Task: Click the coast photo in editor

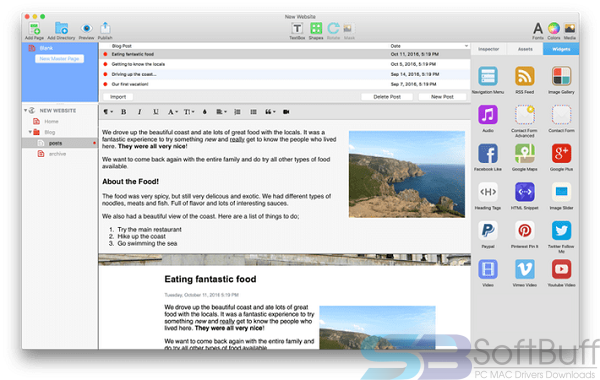Action: pyautogui.click(x=407, y=174)
